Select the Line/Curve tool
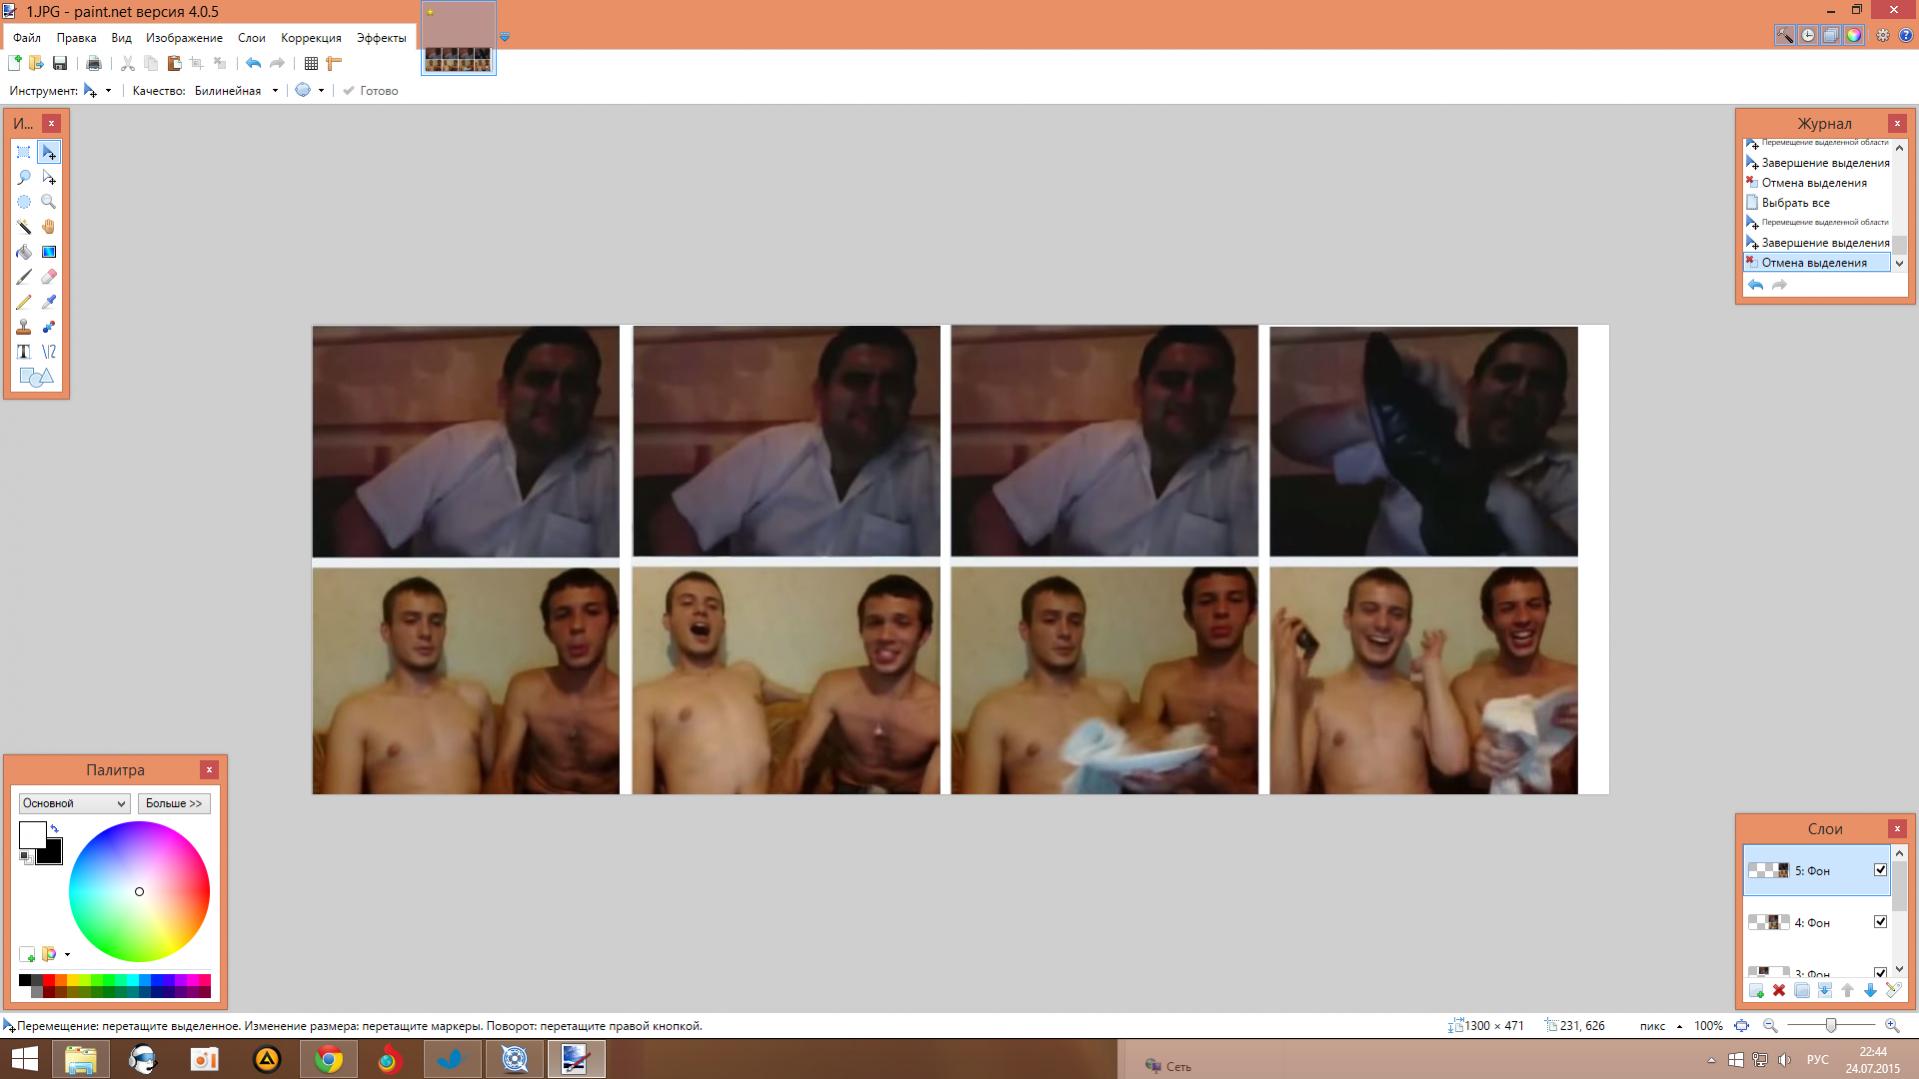1919x1079 pixels. click(x=49, y=352)
